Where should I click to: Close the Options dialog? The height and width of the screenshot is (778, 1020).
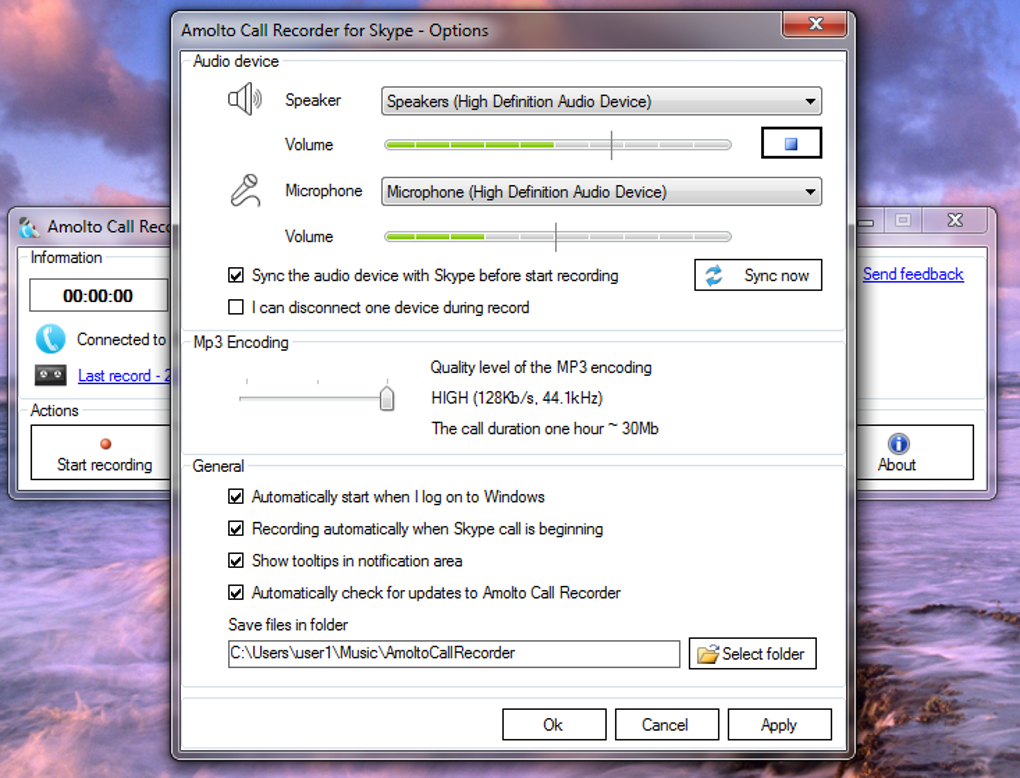[815, 24]
